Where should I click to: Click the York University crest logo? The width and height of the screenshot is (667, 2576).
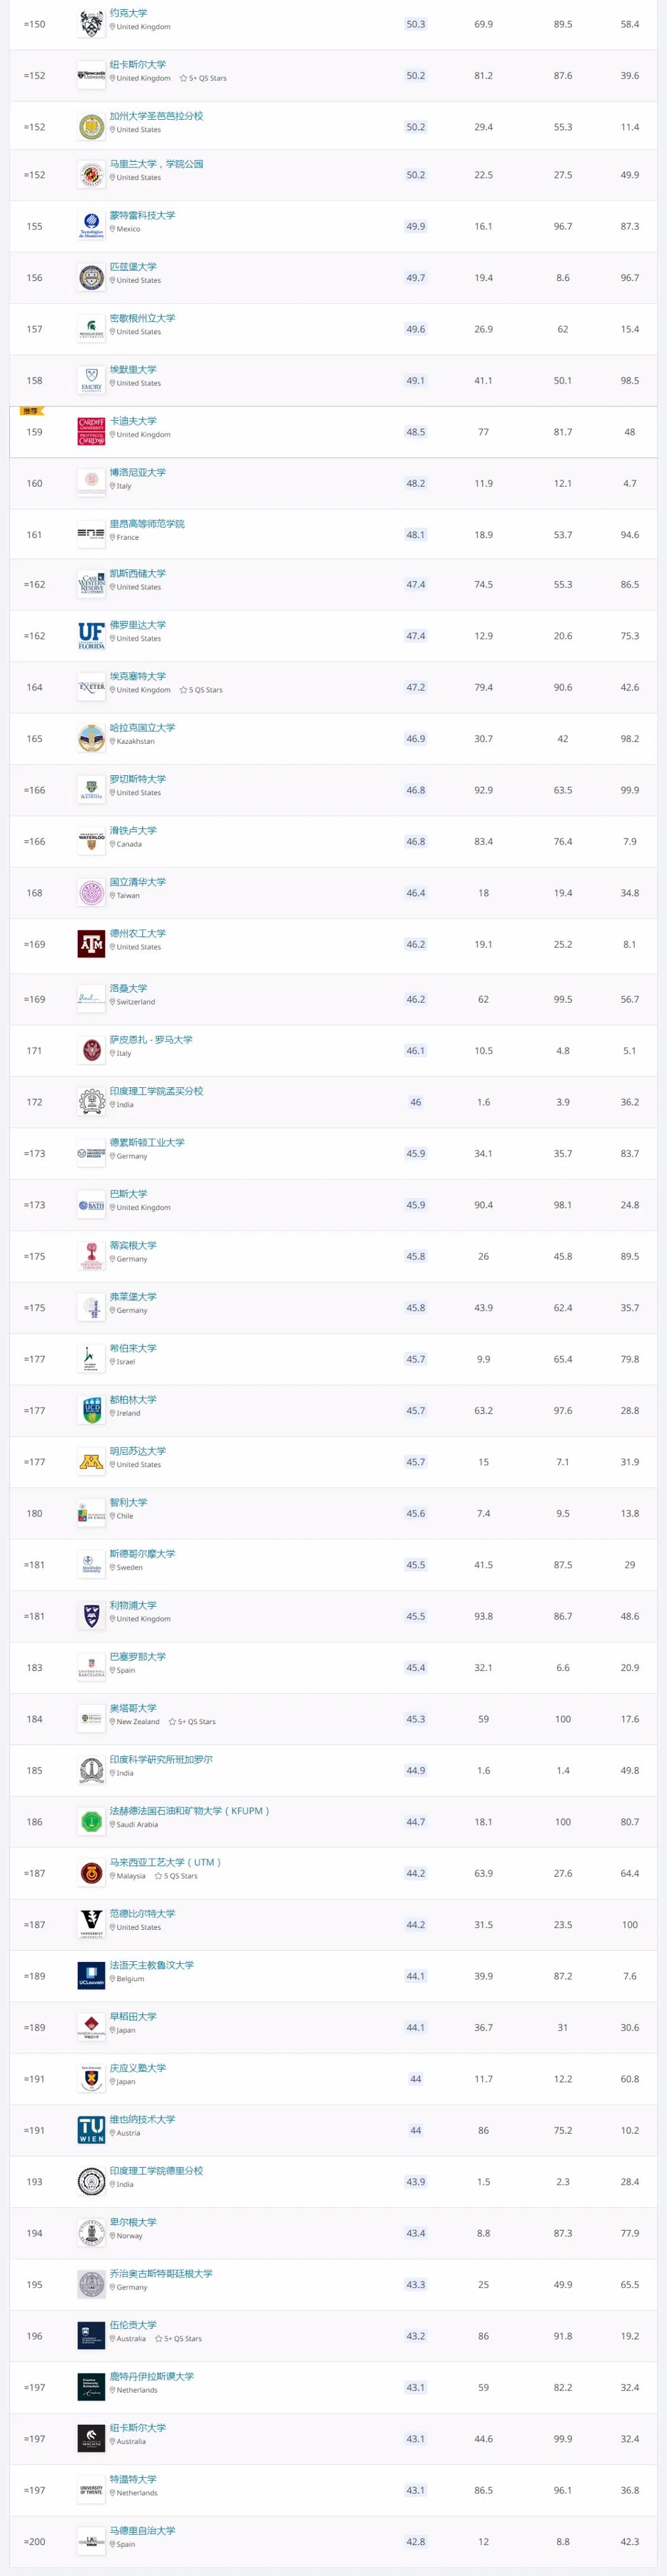coord(91,24)
